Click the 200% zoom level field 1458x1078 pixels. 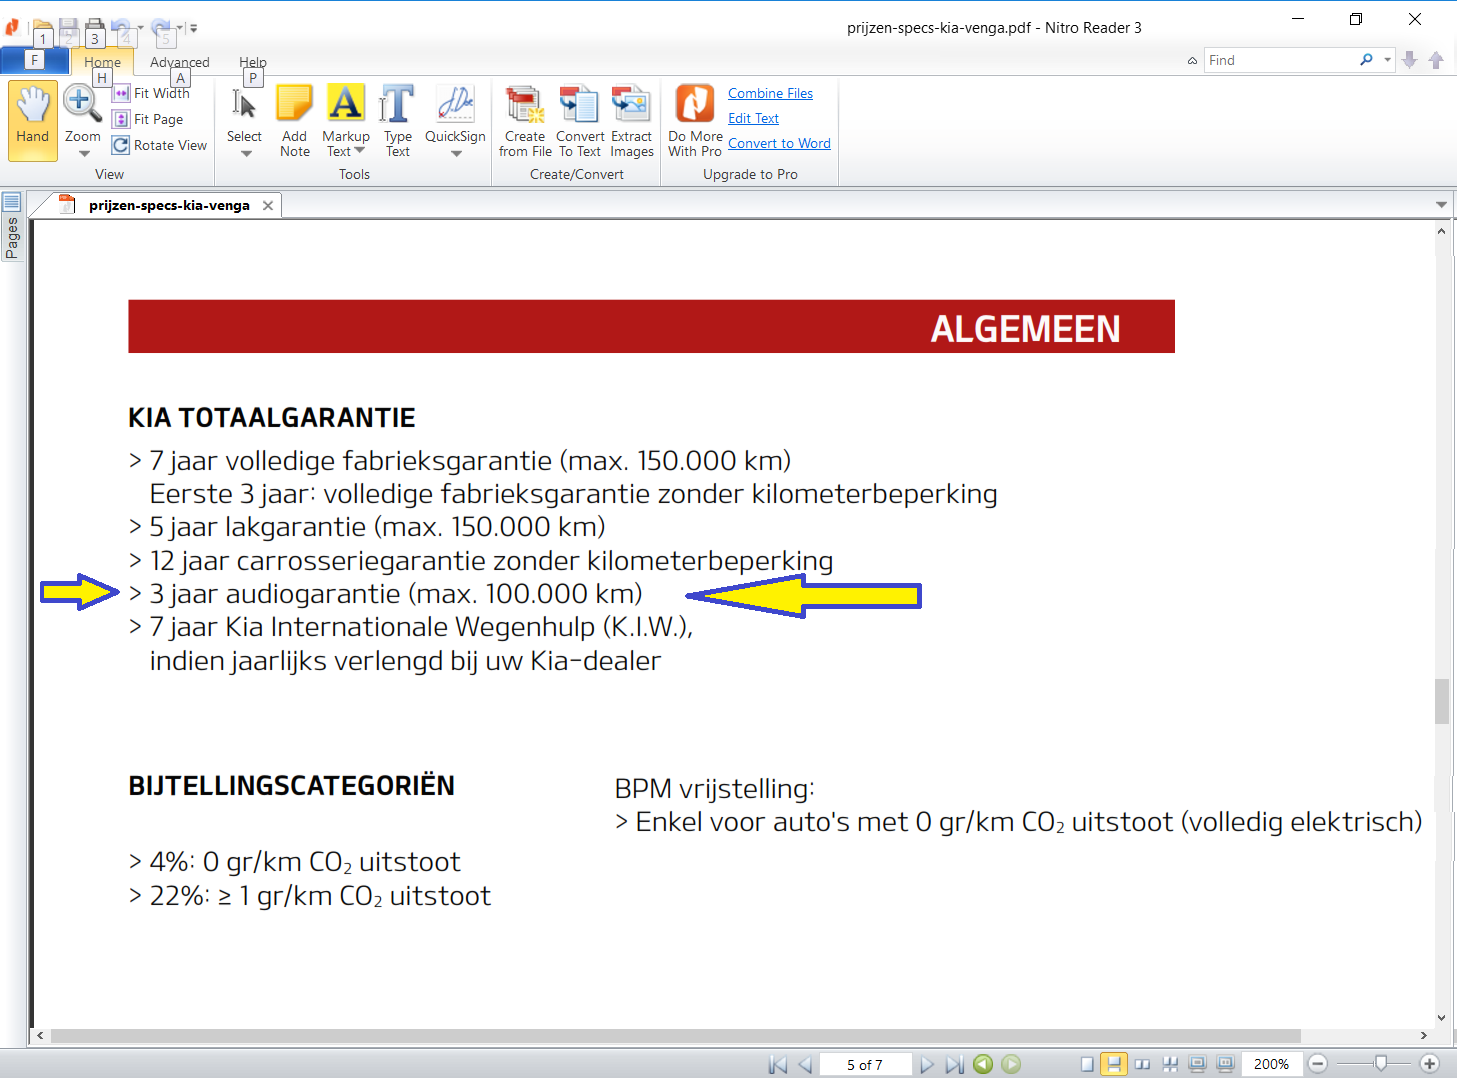click(x=1271, y=1064)
